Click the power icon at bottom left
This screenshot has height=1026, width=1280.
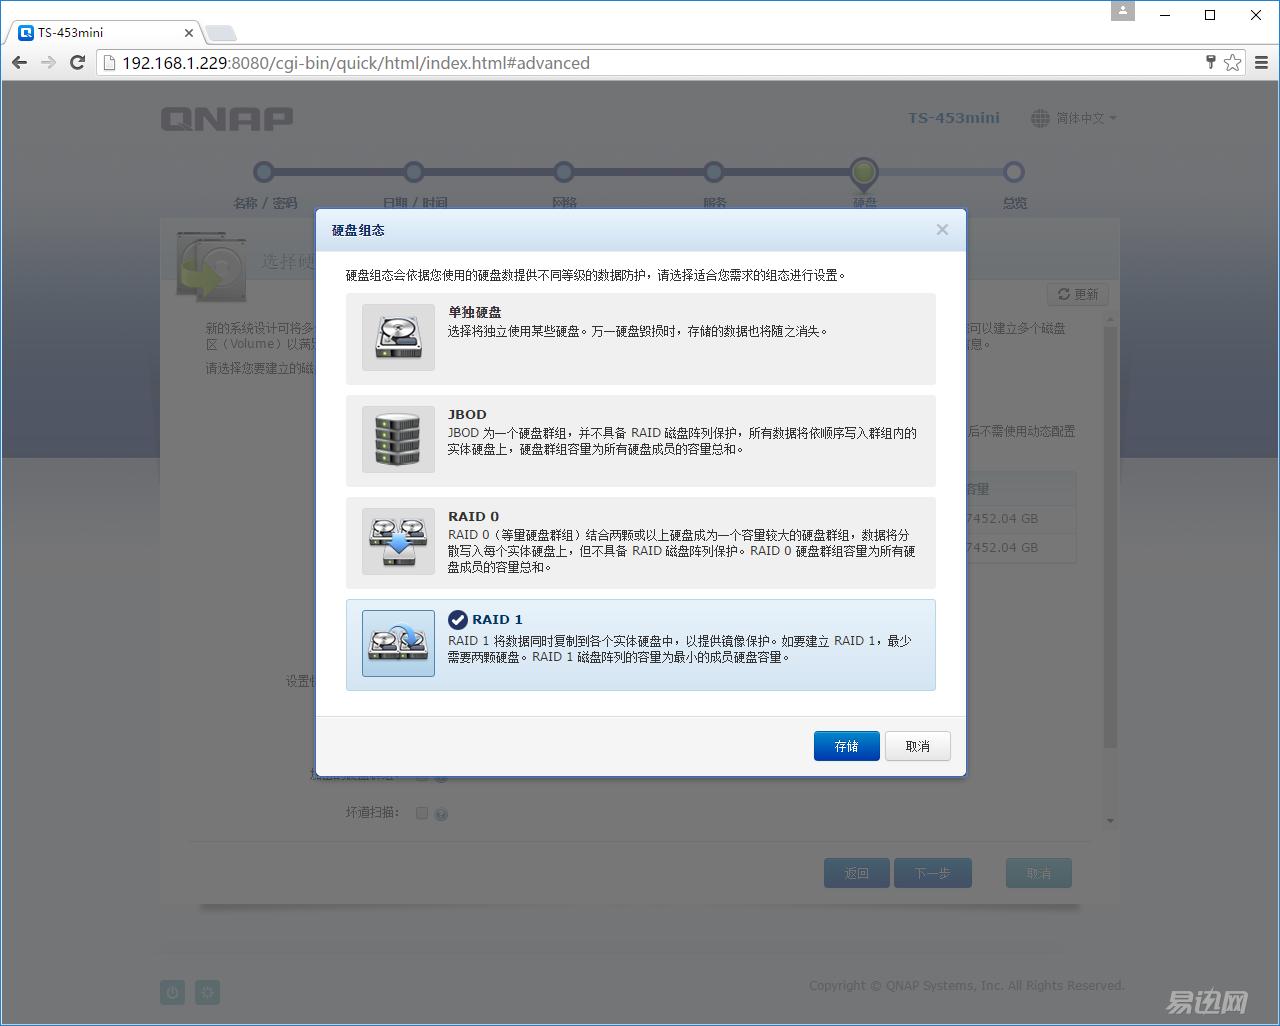172,992
